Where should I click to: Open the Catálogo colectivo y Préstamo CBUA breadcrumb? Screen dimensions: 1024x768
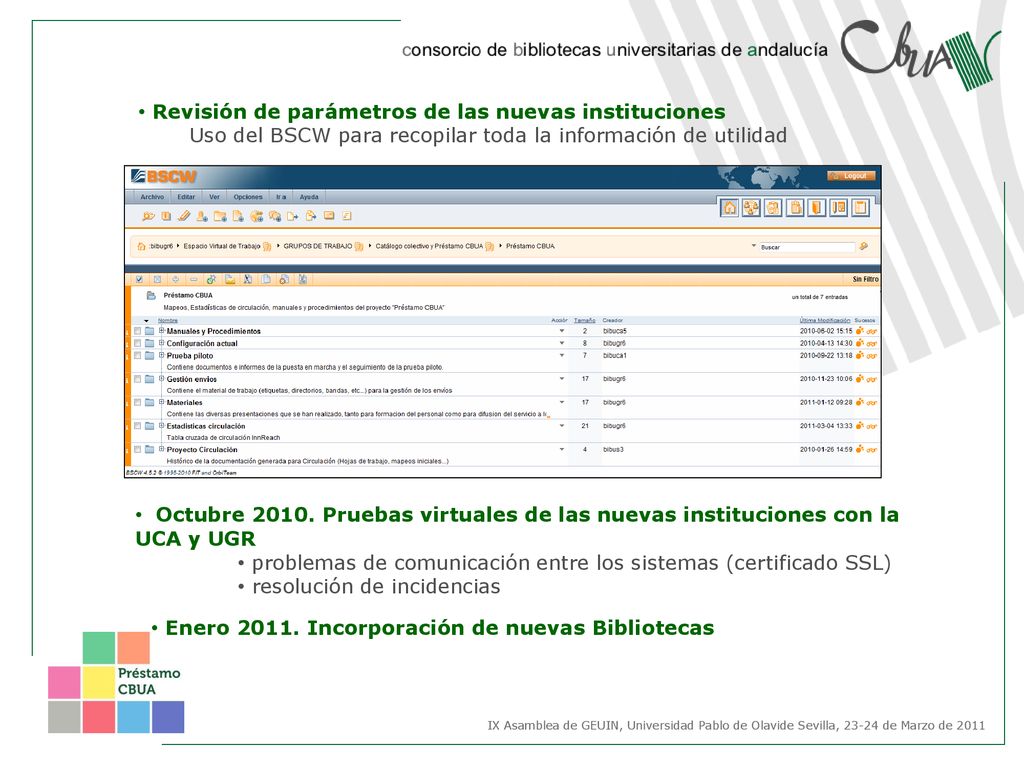point(429,246)
